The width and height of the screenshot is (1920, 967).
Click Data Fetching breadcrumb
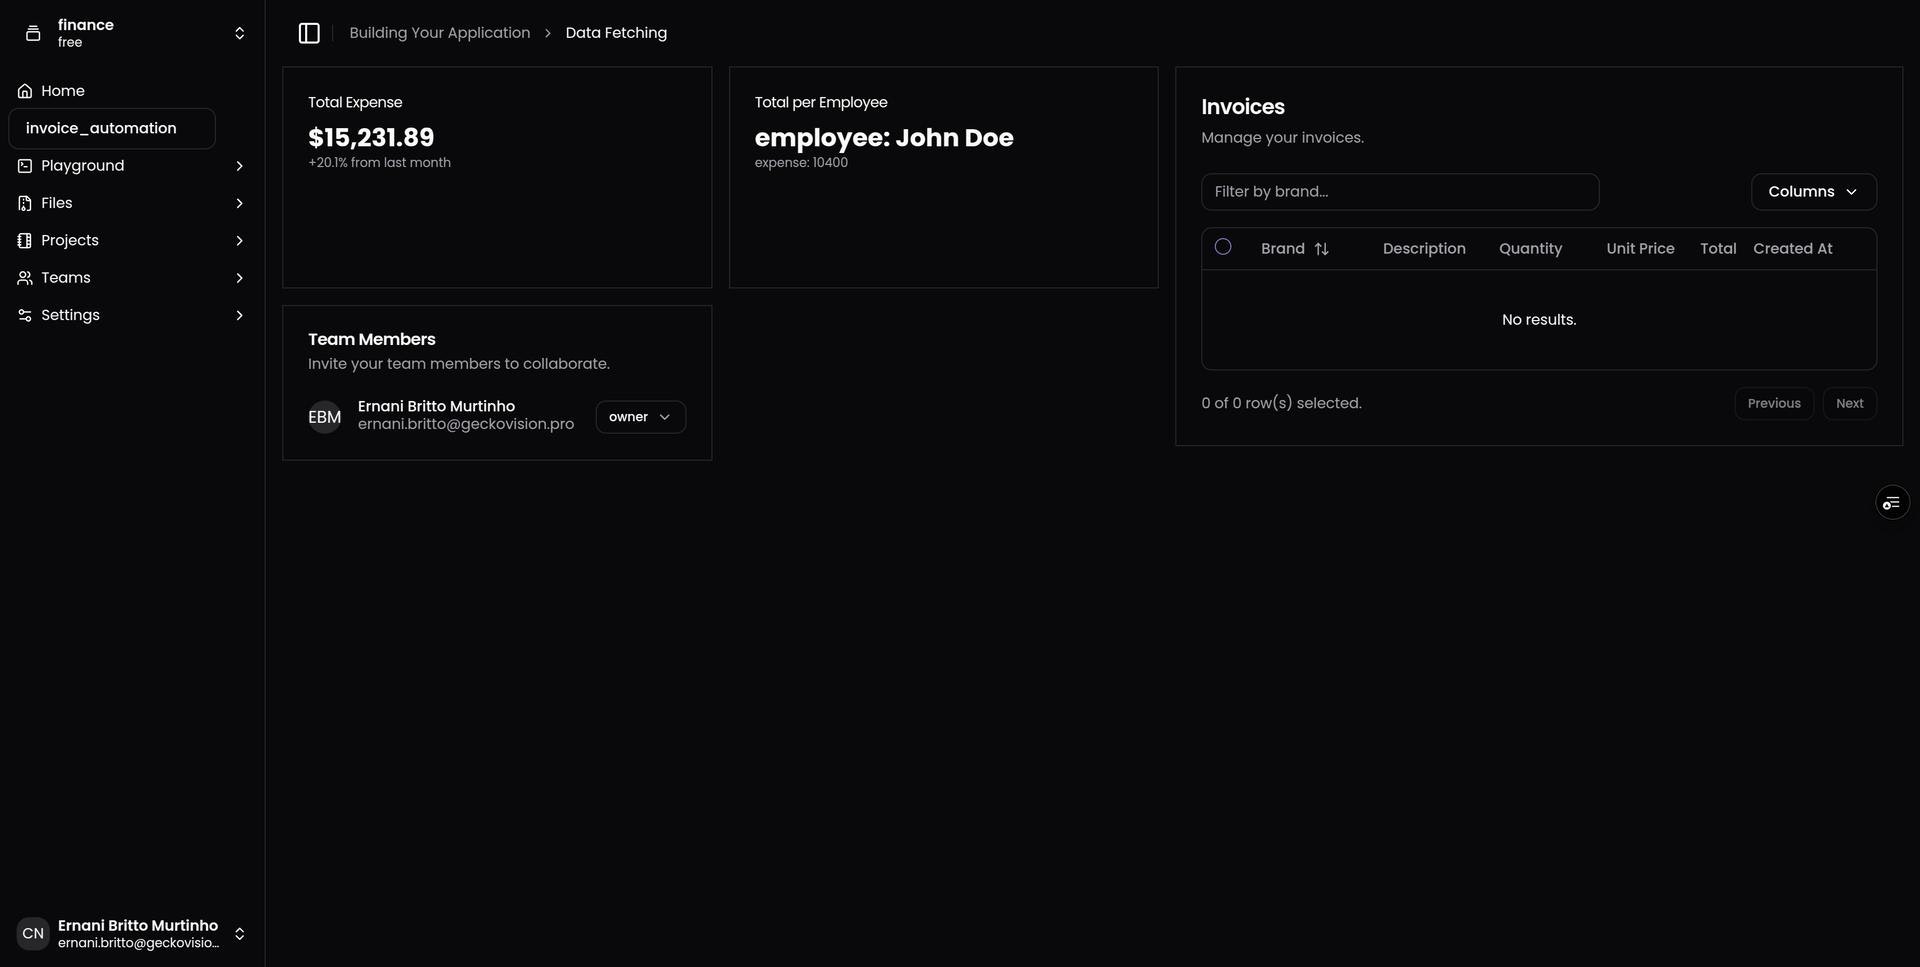616,33
